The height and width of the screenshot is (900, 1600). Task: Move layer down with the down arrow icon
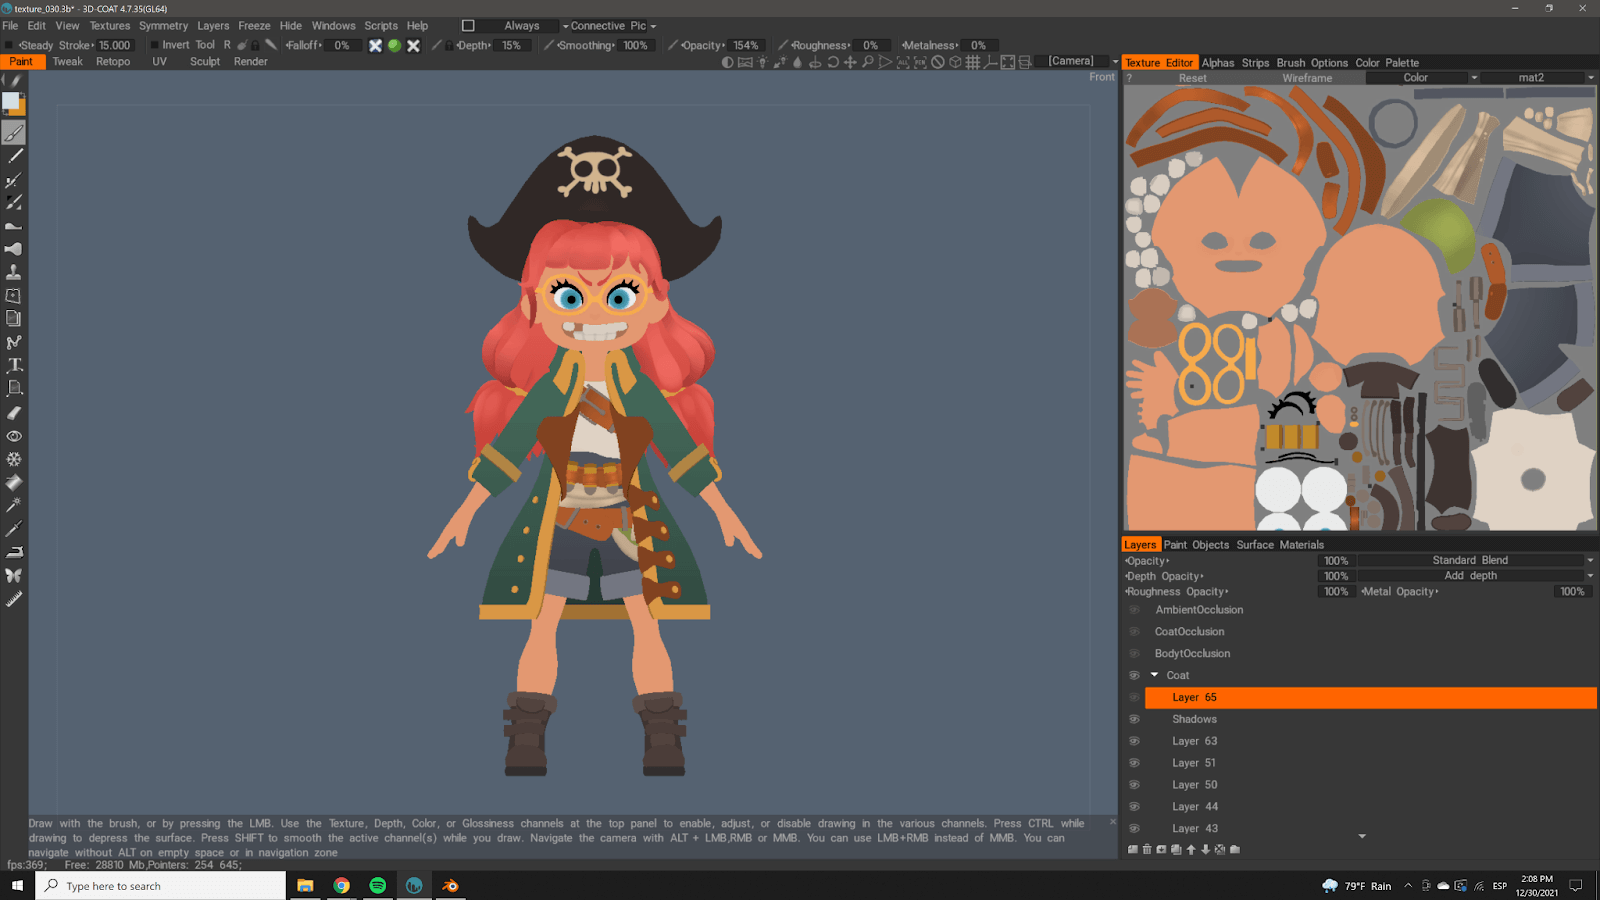click(1205, 849)
